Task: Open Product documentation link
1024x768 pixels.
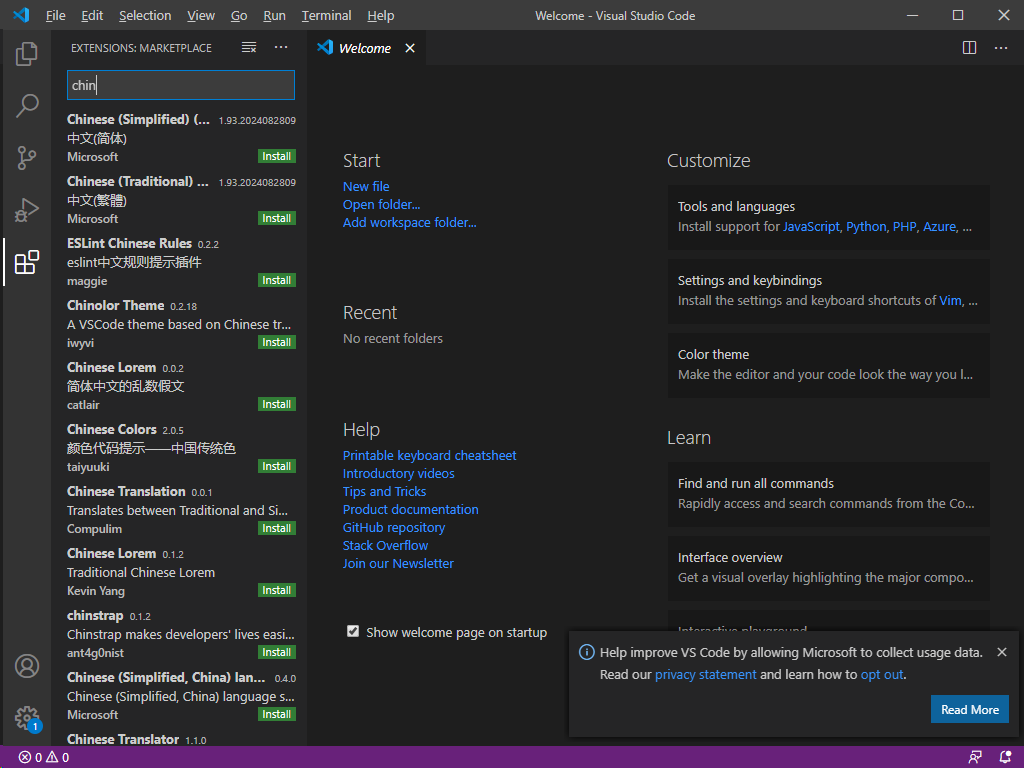Action: (411, 509)
